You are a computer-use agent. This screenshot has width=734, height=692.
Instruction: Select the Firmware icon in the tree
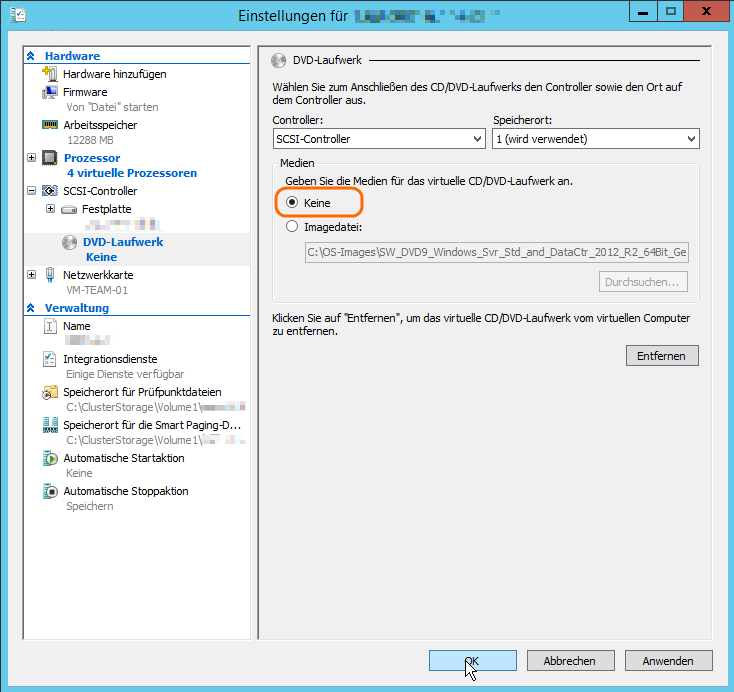pos(50,92)
